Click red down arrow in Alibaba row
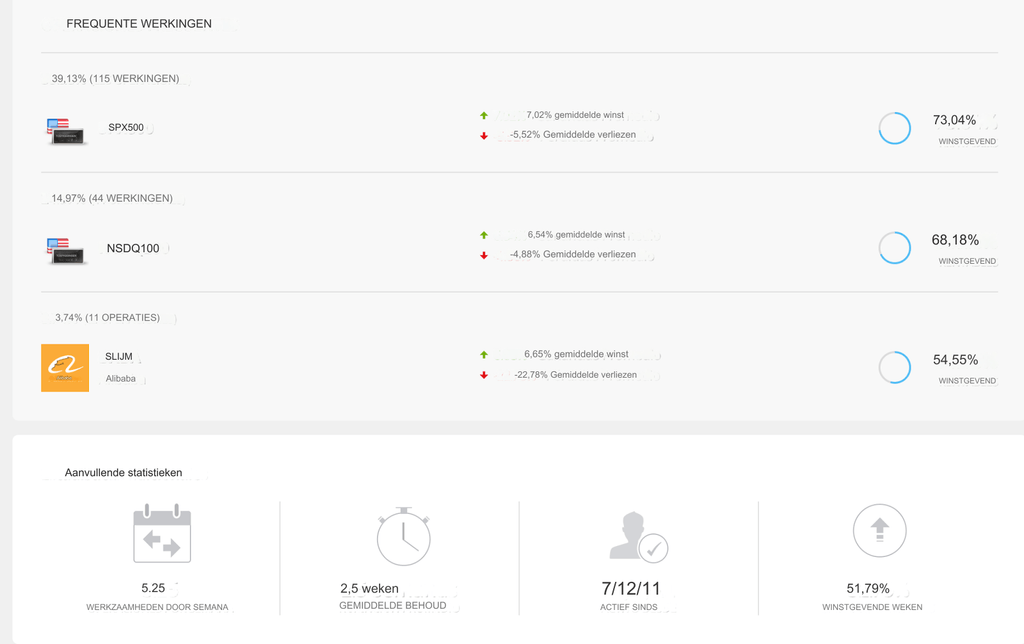The image size is (1024, 644). (484, 375)
